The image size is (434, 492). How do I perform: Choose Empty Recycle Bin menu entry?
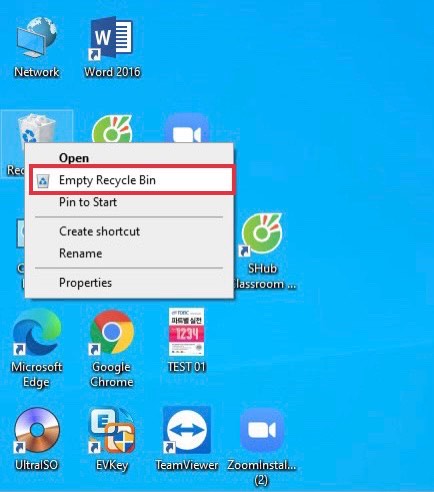click(132, 180)
